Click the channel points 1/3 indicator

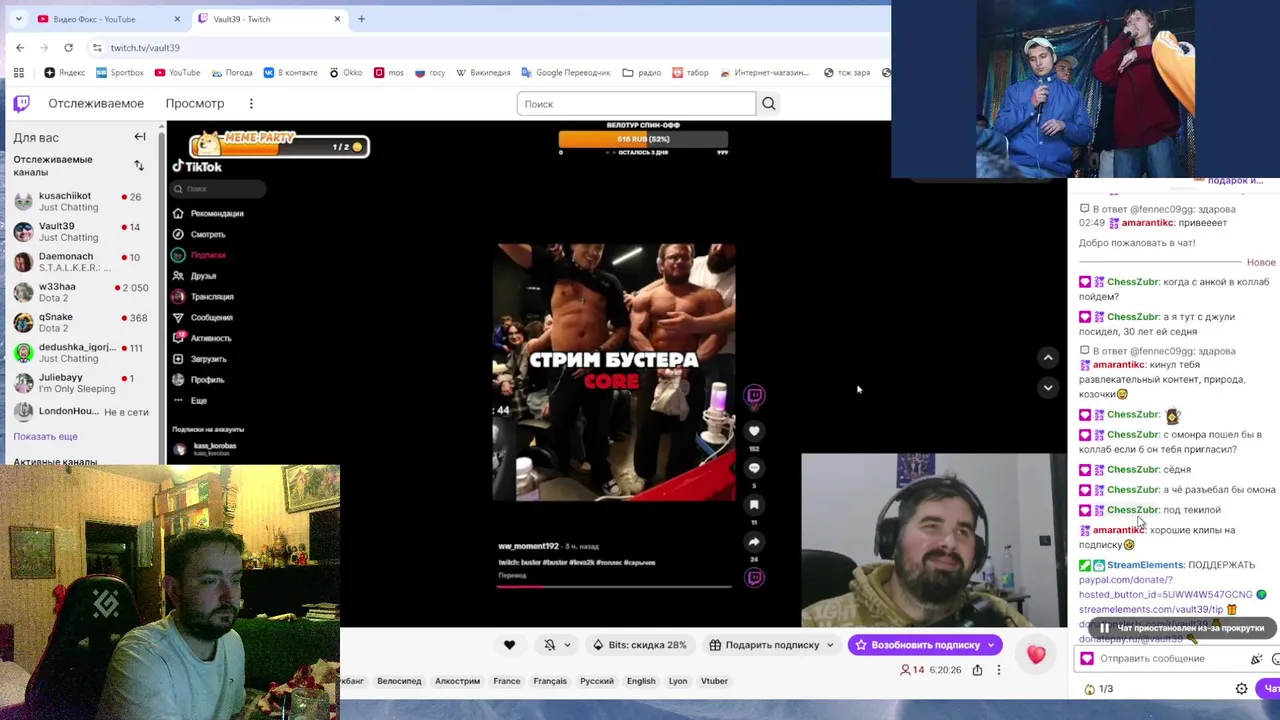[x=1098, y=689]
